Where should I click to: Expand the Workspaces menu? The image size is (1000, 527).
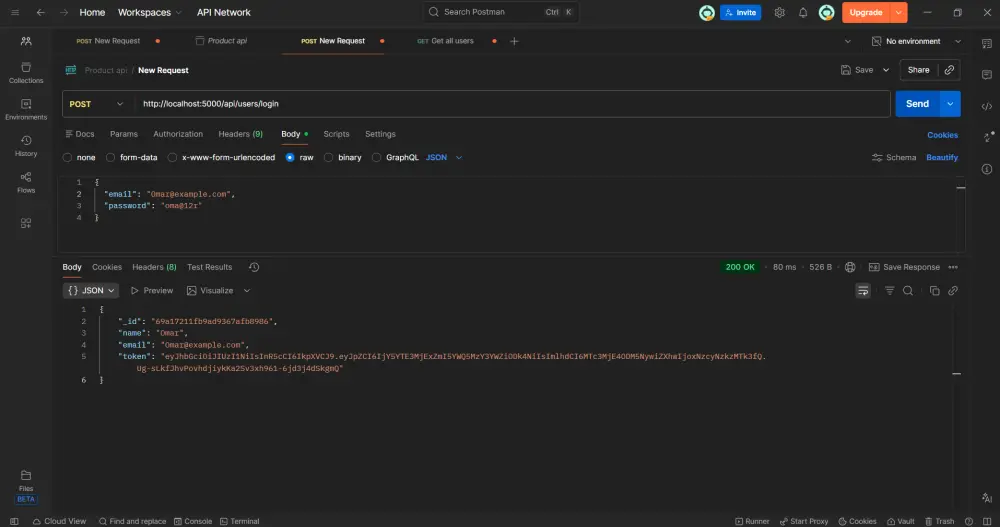[x=150, y=12]
